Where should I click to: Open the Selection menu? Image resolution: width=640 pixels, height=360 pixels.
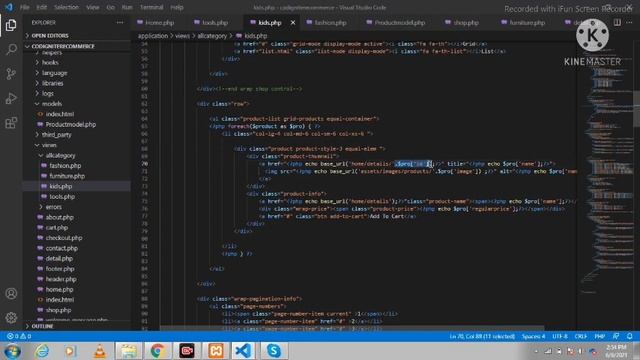[66, 7]
